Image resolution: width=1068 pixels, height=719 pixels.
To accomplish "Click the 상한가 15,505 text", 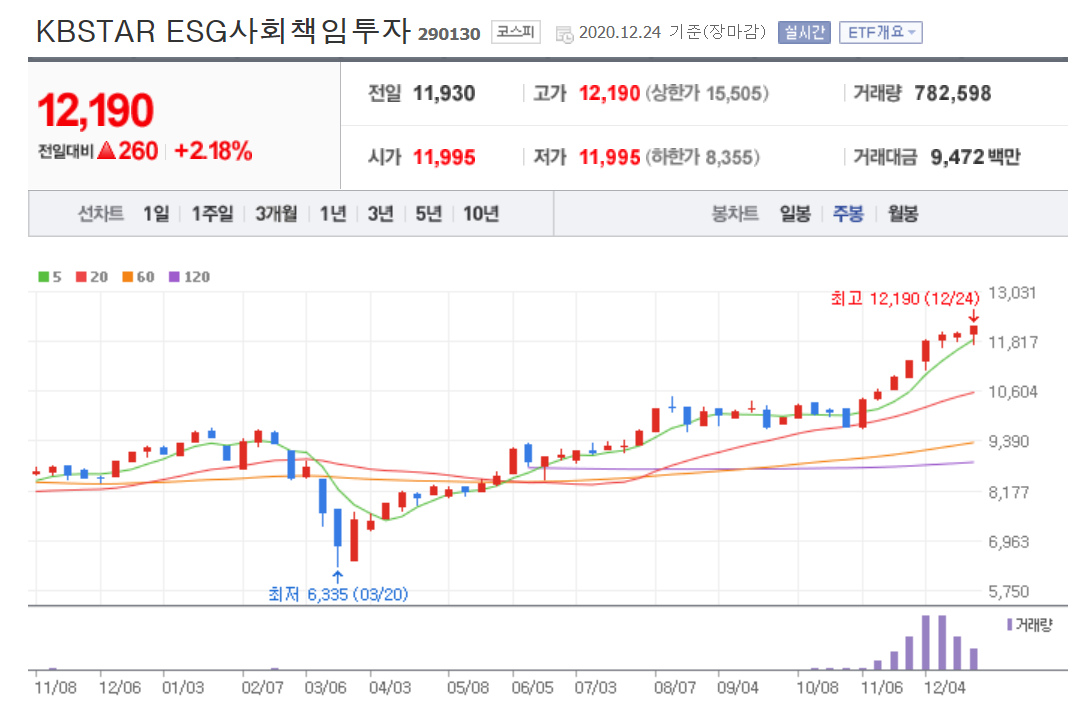I will [x=706, y=93].
